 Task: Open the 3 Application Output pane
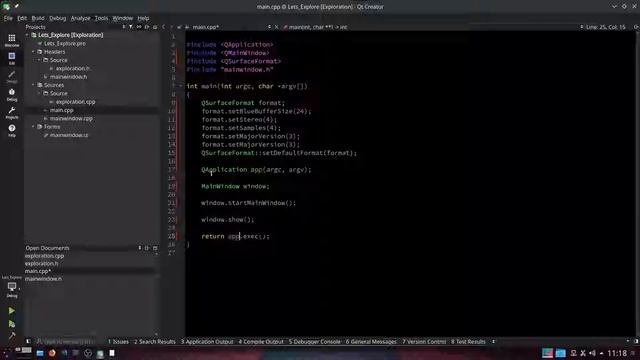(x=207, y=342)
